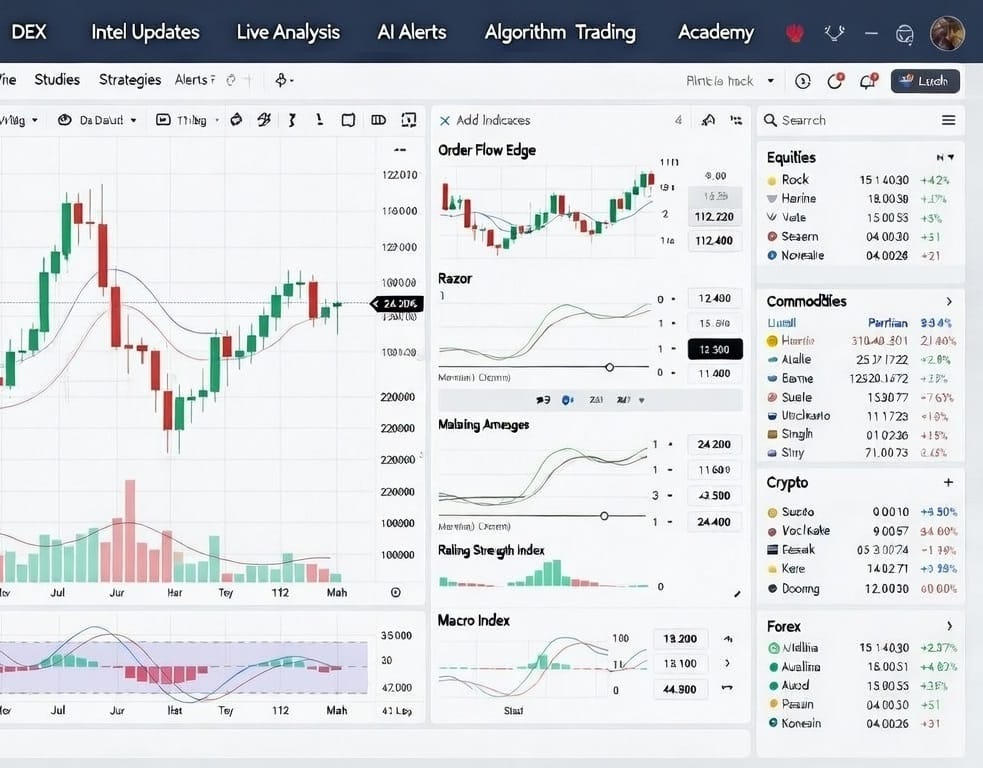Add a Crypto item with plus

point(949,482)
